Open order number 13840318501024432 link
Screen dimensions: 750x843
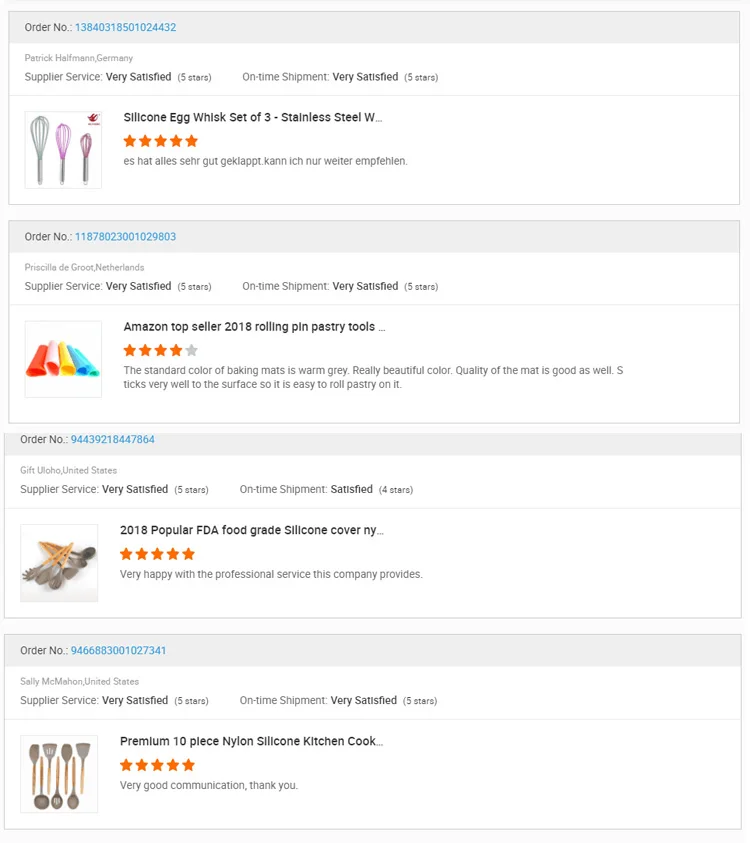click(x=125, y=27)
